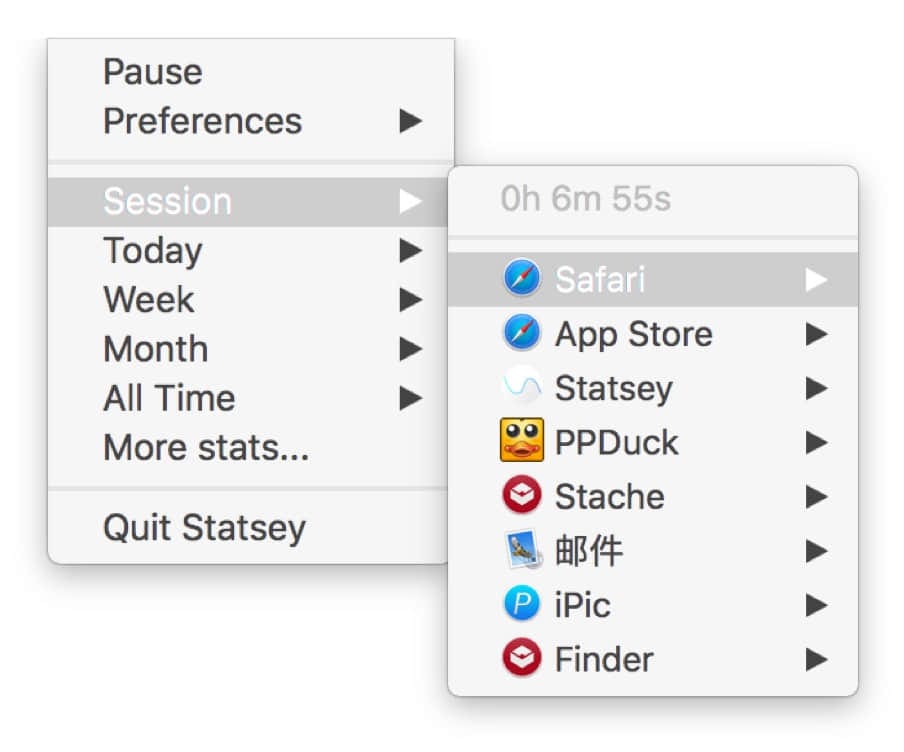Select the highlighted Session menu entry
The width and height of the screenshot is (904, 752).
tap(248, 201)
